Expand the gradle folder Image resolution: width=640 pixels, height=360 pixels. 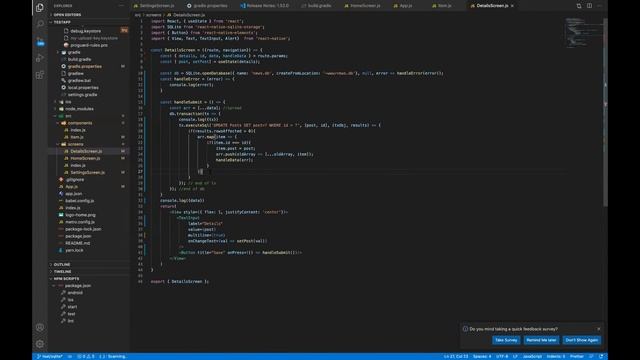coord(74,52)
